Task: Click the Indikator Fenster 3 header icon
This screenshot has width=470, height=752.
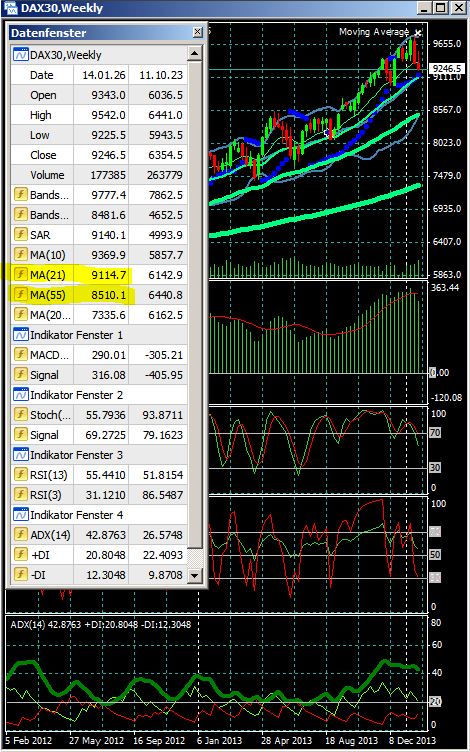Action: tap(20, 455)
